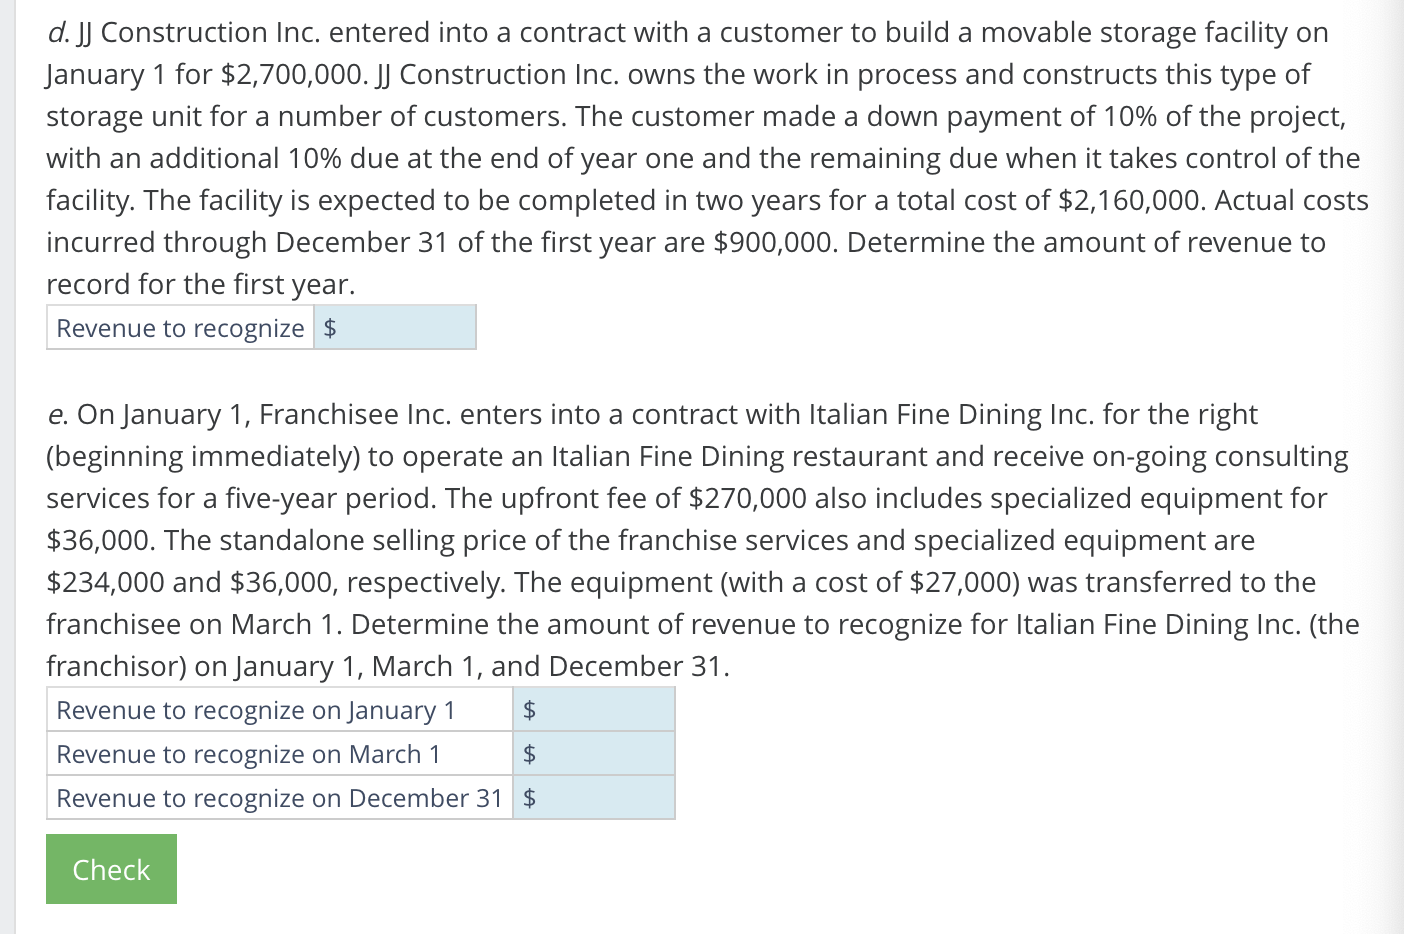Submit answers with the Check button
The width and height of the screenshot is (1404, 934).
(x=110, y=868)
